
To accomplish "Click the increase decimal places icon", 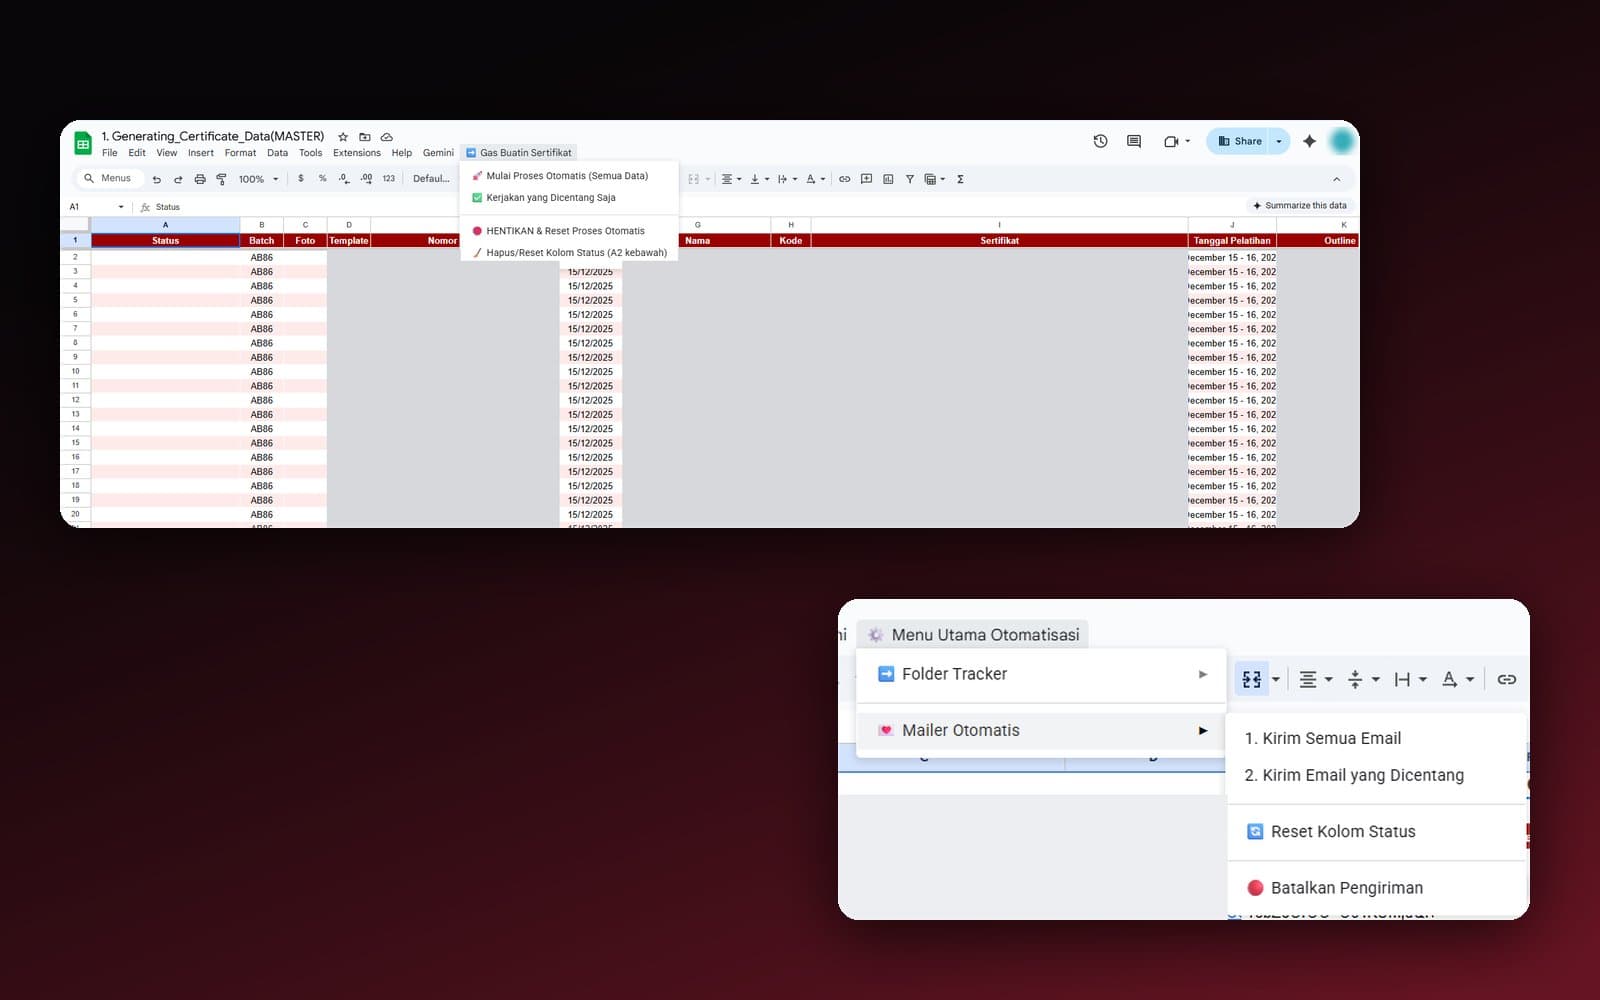I will tap(366, 179).
